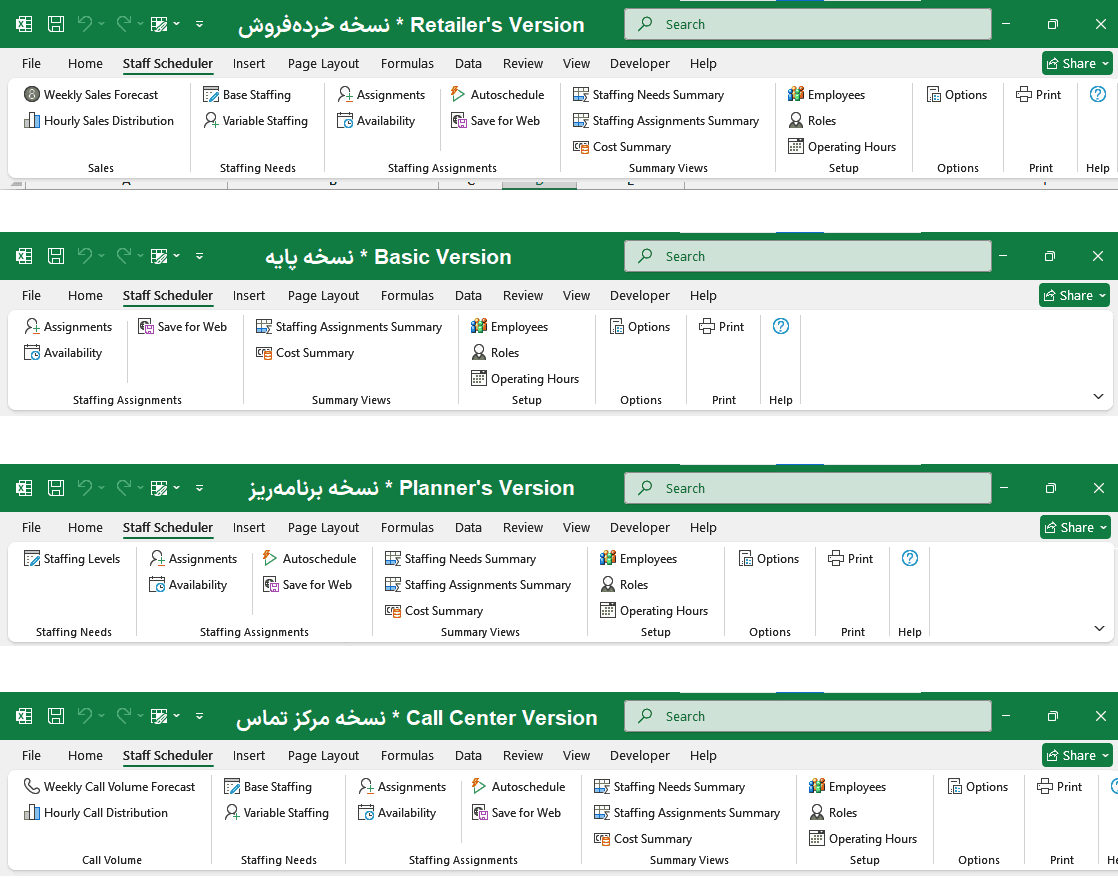
Task: Switch to Review tab in Basic Version
Action: point(523,295)
